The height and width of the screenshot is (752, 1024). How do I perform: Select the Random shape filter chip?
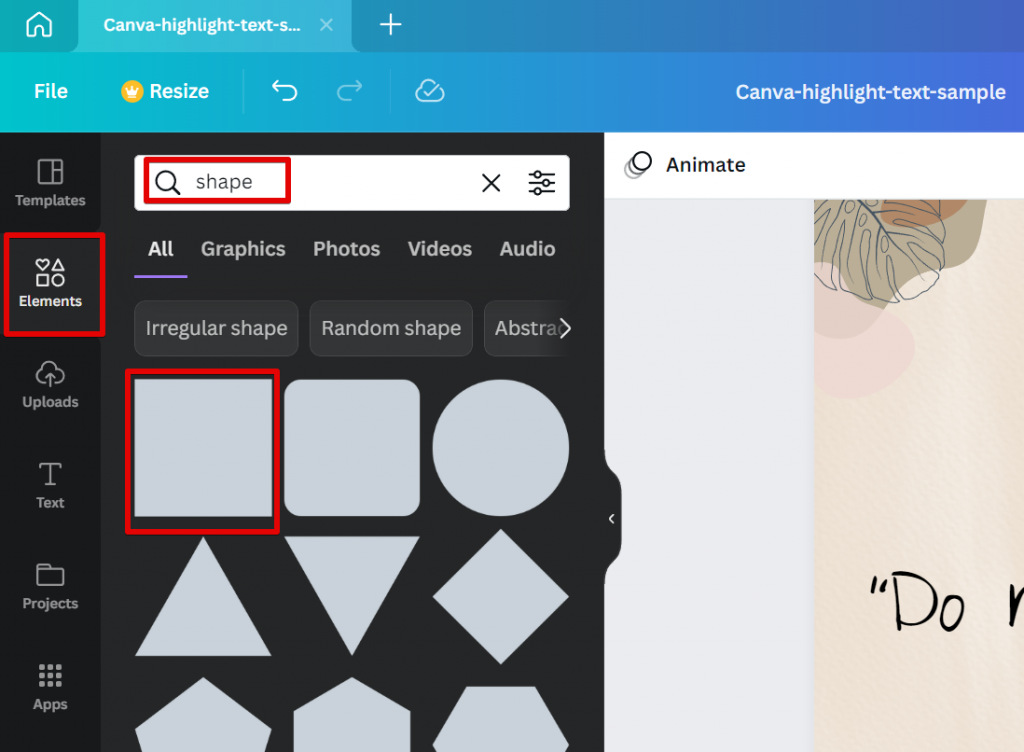point(391,328)
